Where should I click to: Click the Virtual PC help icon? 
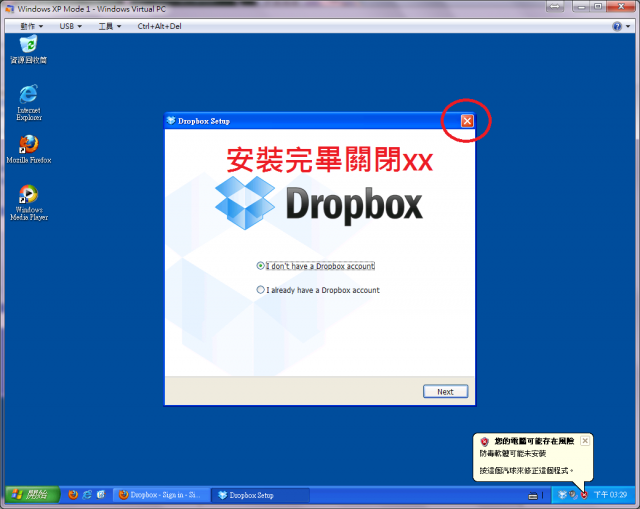click(617, 27)
